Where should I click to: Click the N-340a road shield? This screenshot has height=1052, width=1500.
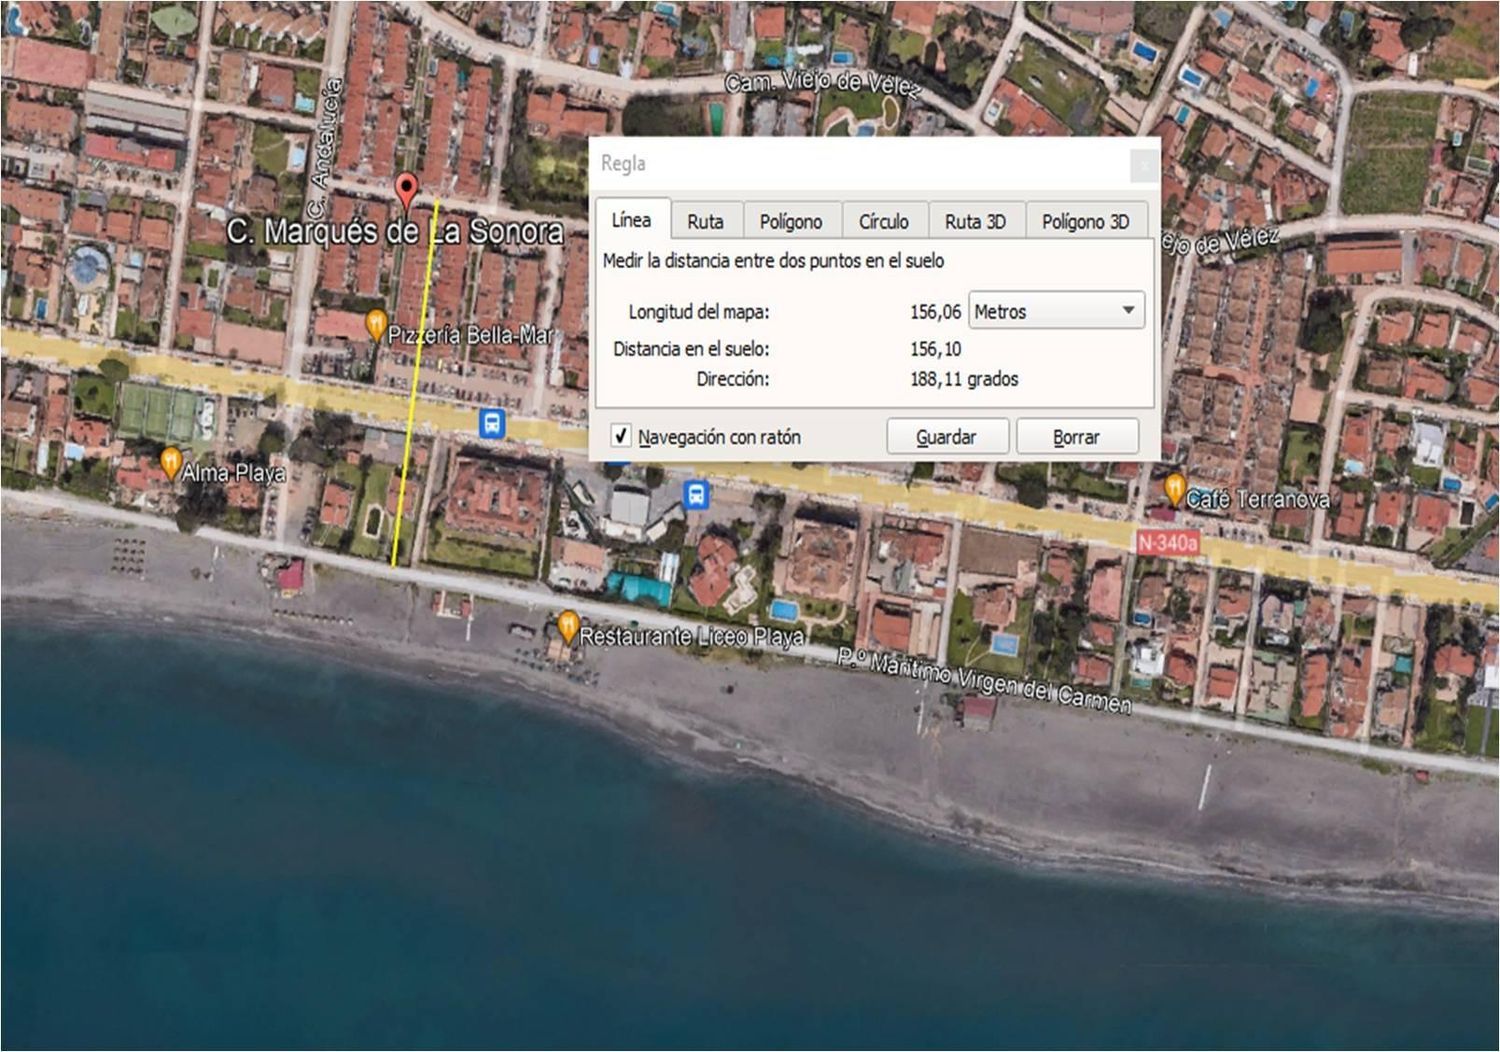click(x=1167, y=543)
